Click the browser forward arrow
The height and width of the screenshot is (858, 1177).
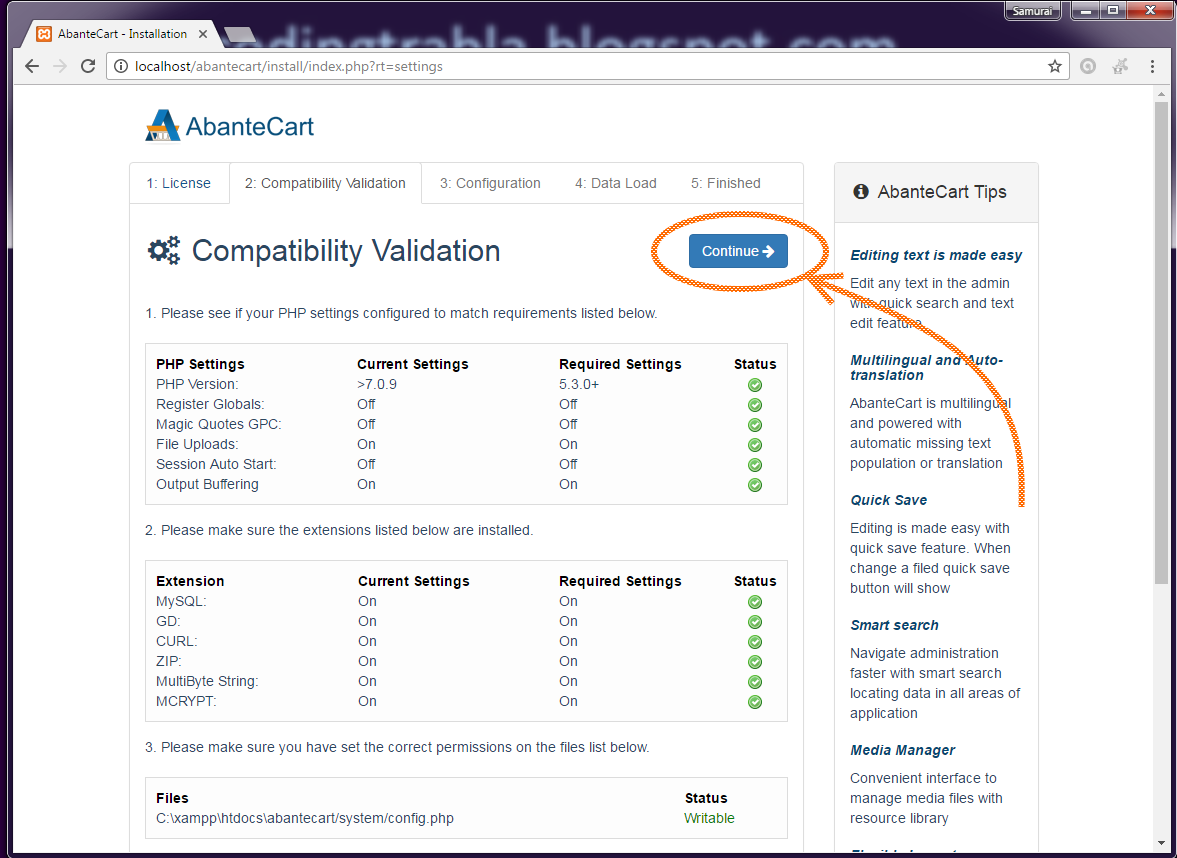click(x=60, y=66)
